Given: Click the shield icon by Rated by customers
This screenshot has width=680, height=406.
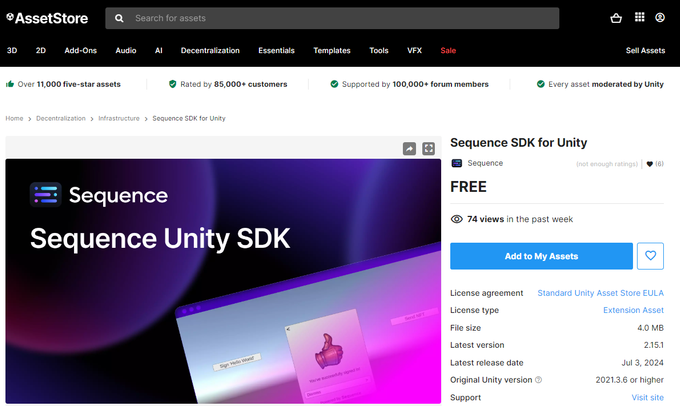Looking at the screenshot, I should (173, 84).
